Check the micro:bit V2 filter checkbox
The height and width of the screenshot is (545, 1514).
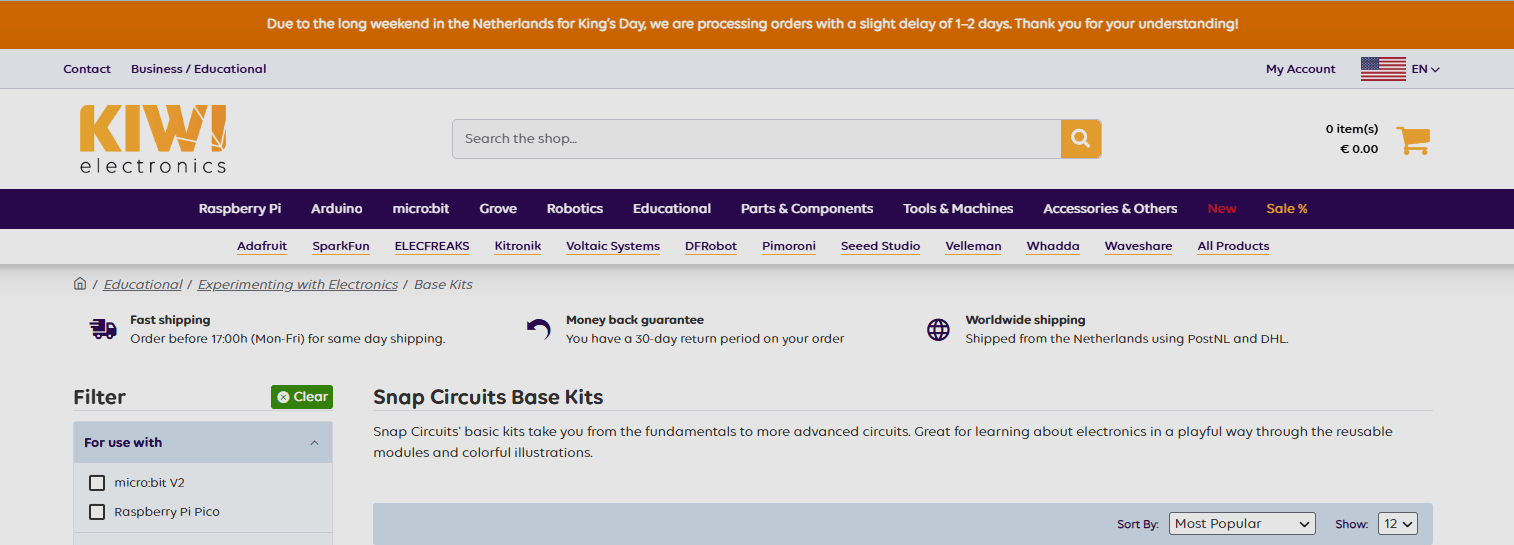[x=97, y=483]
